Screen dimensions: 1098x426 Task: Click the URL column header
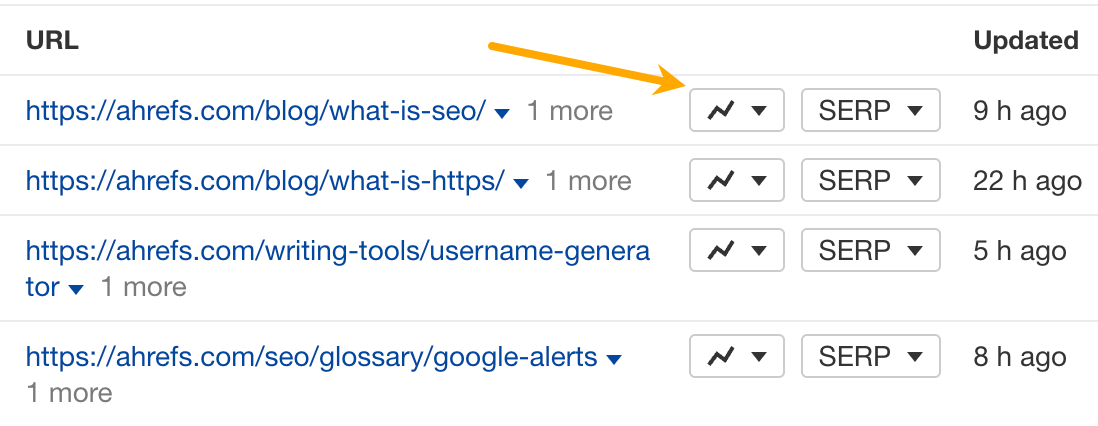(x=52, y=41)
